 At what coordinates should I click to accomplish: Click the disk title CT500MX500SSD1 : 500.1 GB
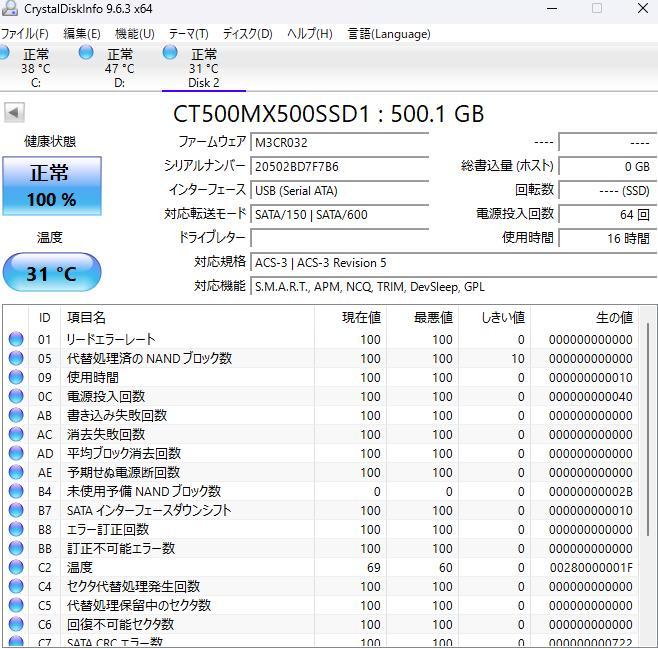(329, 114)
